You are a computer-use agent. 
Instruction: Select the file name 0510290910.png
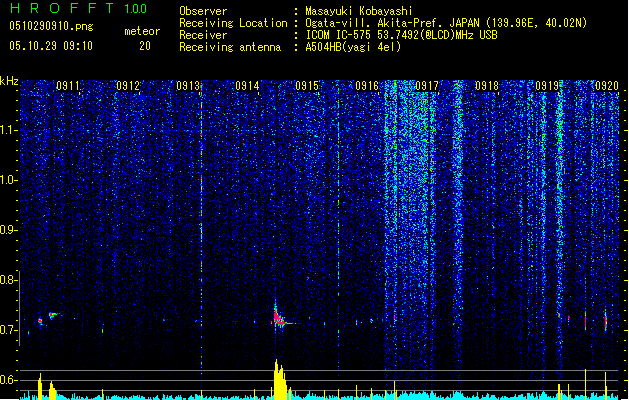click(x=51, y=26)
